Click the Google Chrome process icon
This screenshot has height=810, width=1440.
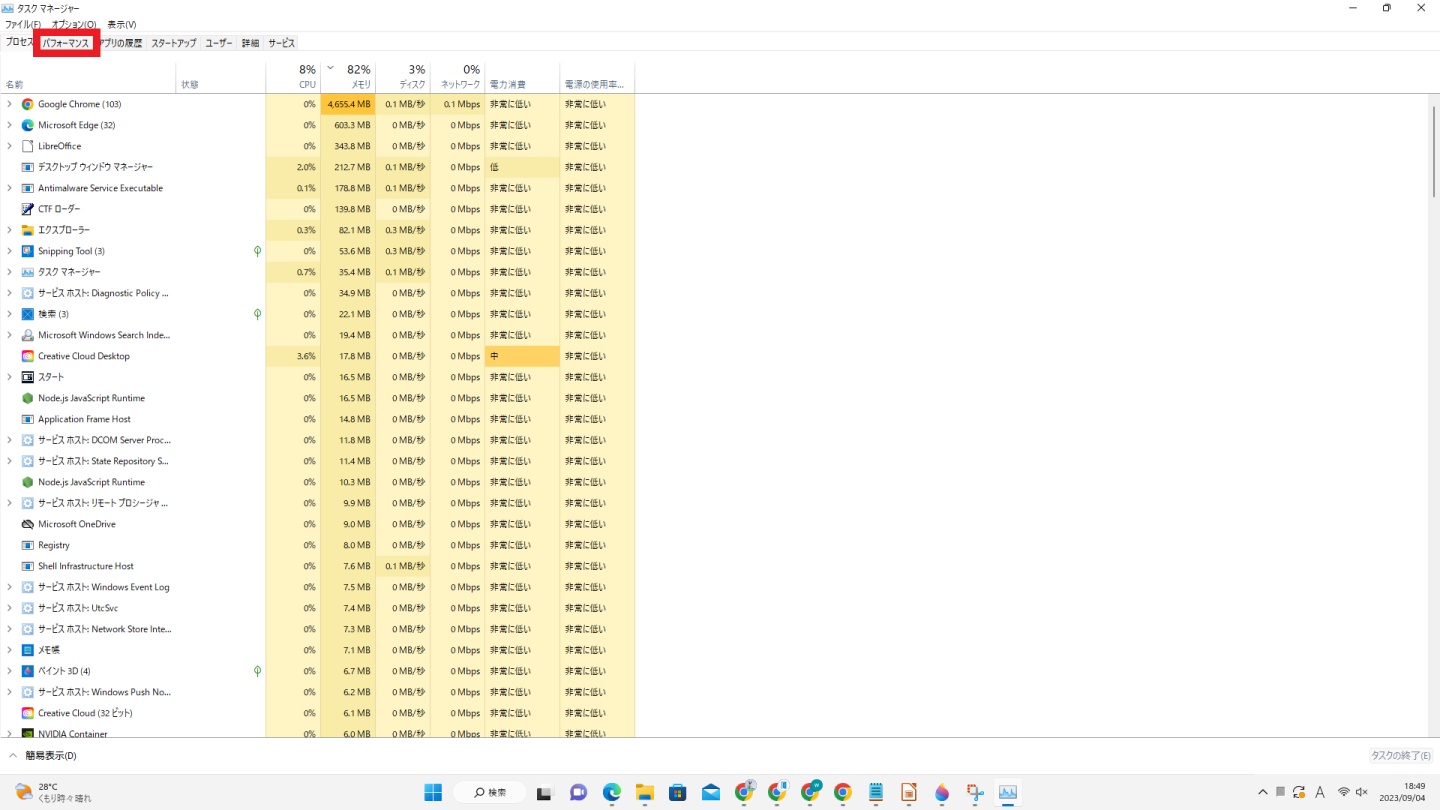point(28,104)
